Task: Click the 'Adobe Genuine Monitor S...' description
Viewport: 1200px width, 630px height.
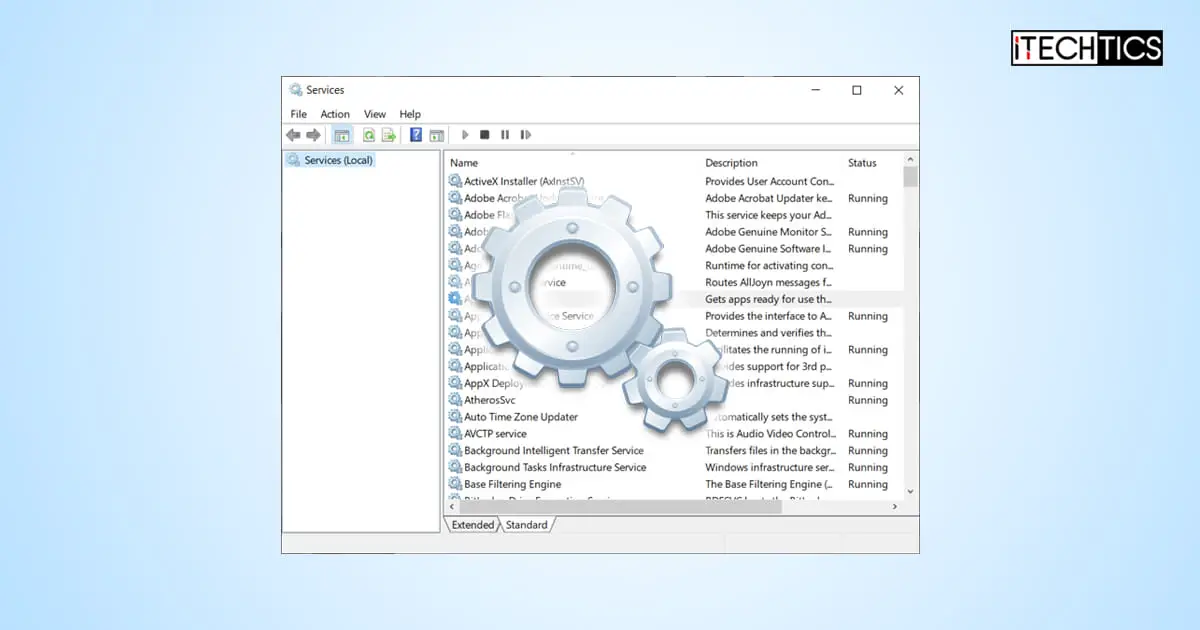Action: click(769, 232)
